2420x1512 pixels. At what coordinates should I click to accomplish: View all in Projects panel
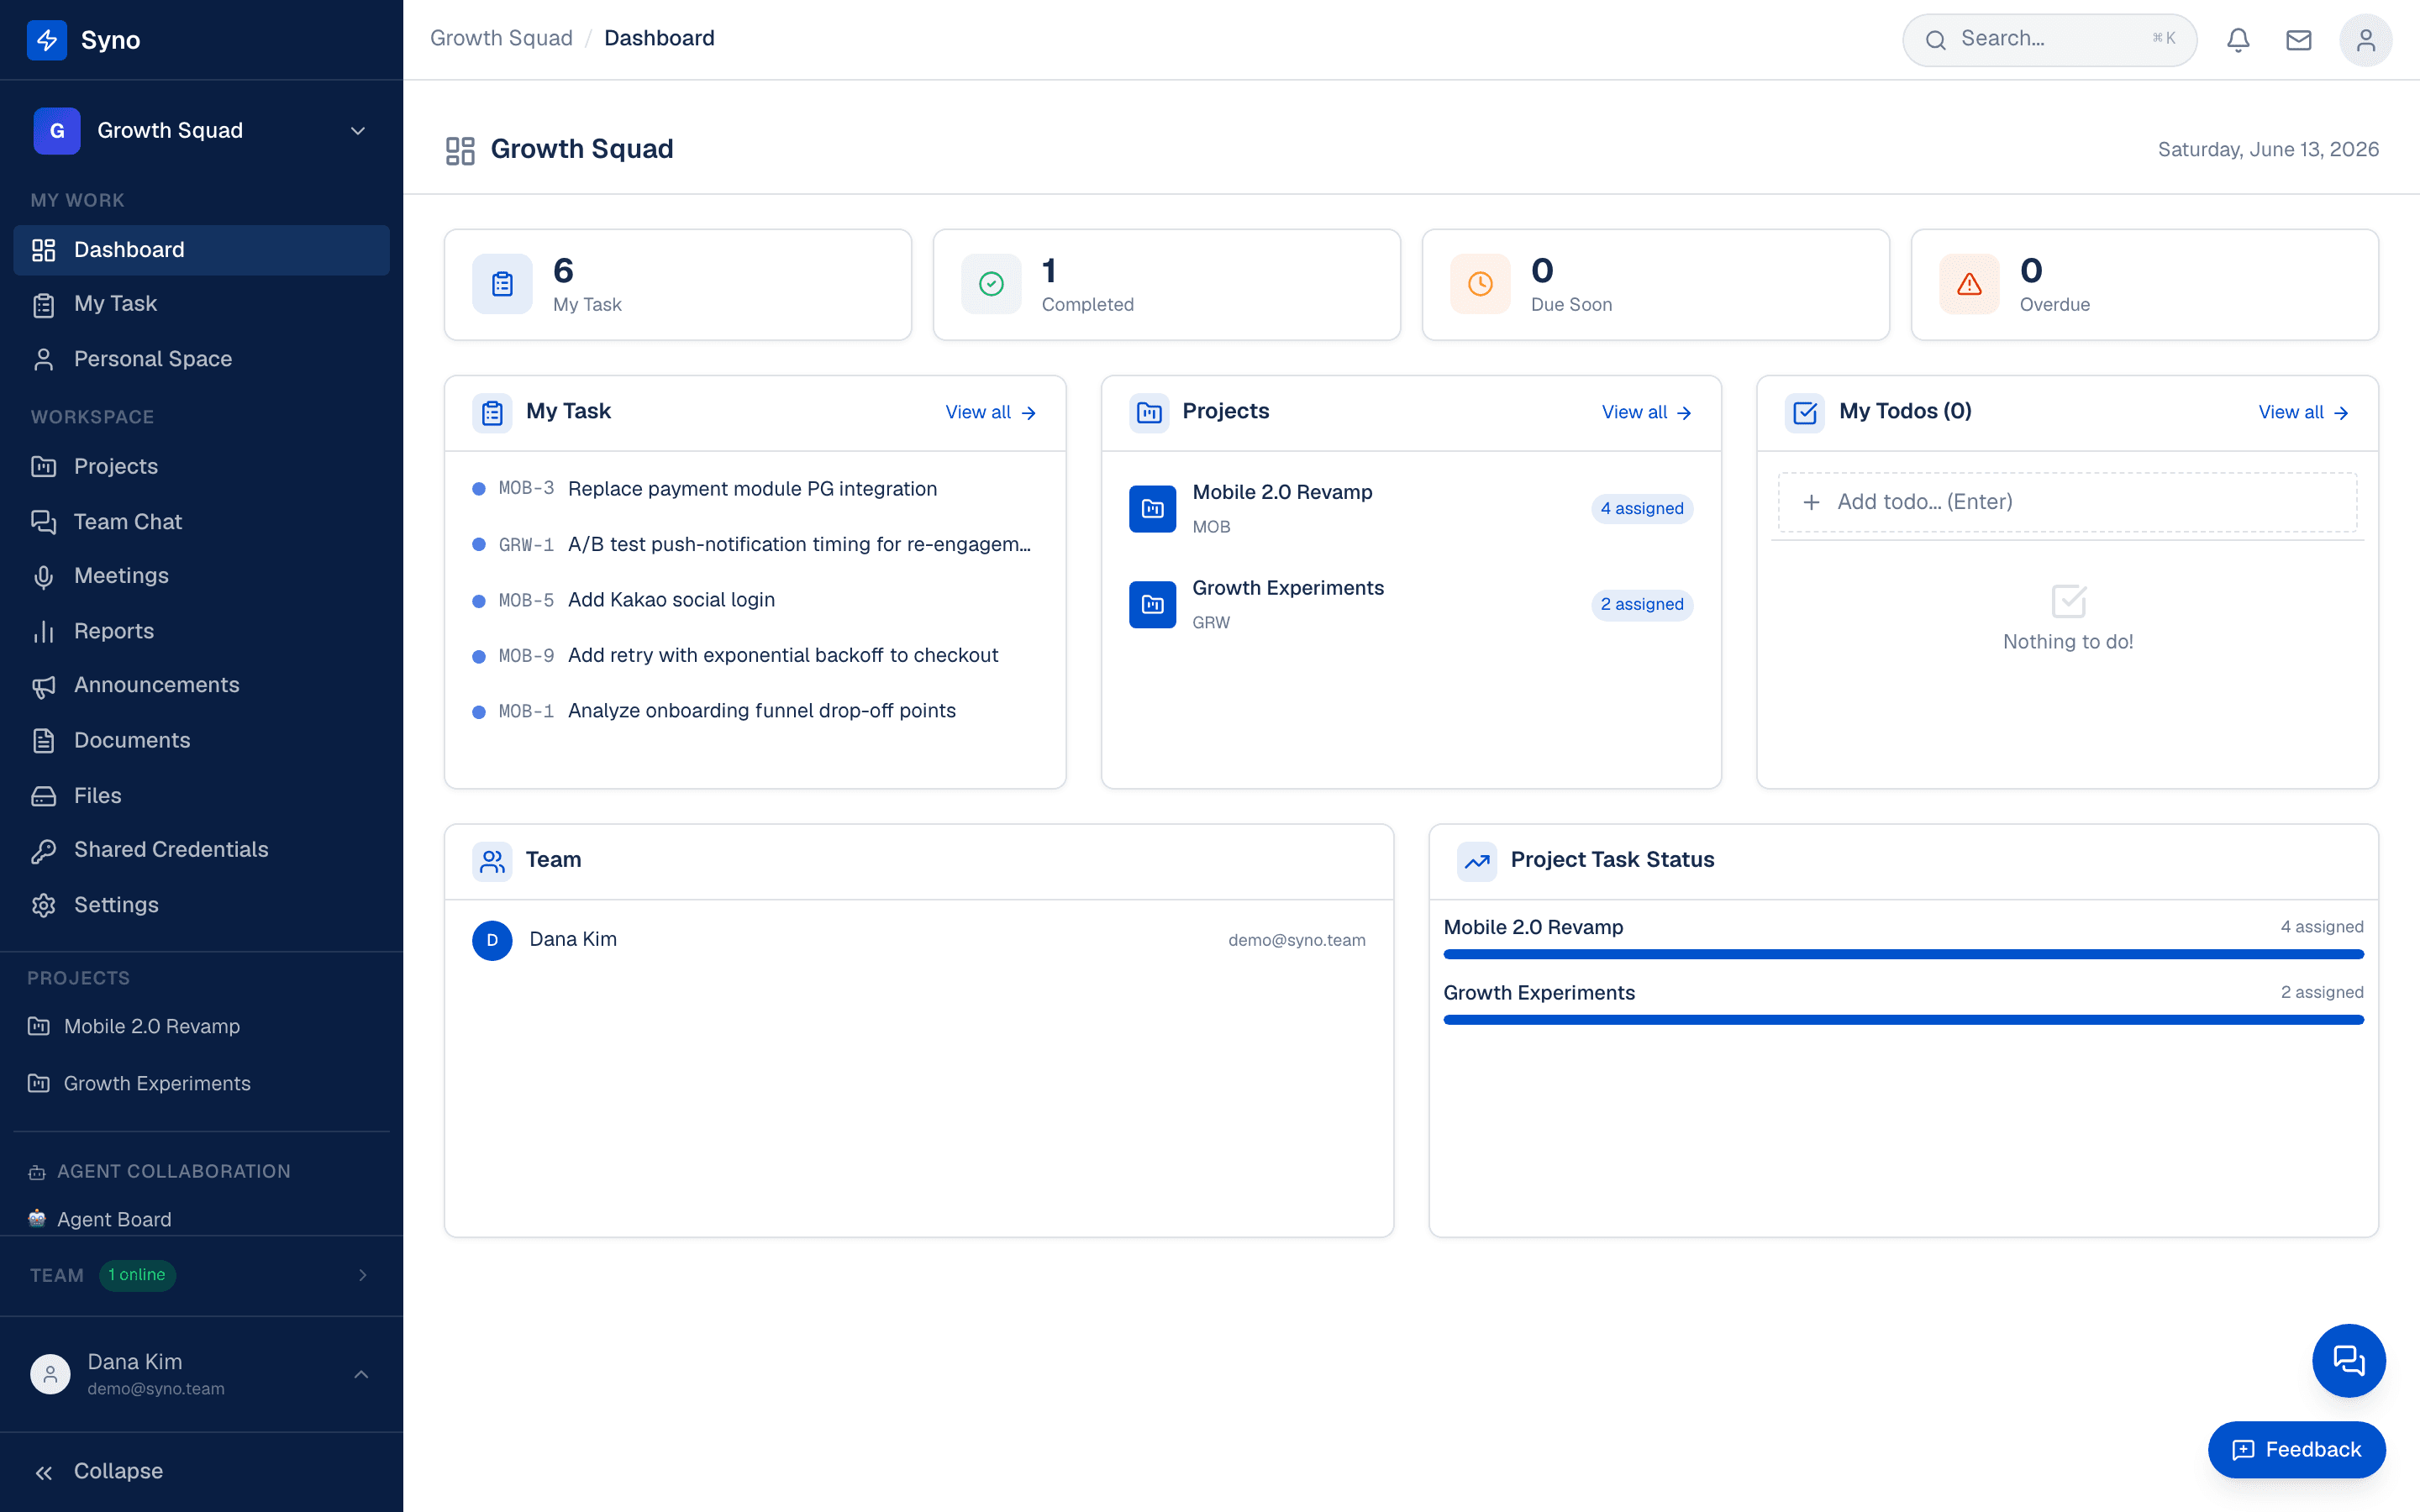pos(1647,412)
